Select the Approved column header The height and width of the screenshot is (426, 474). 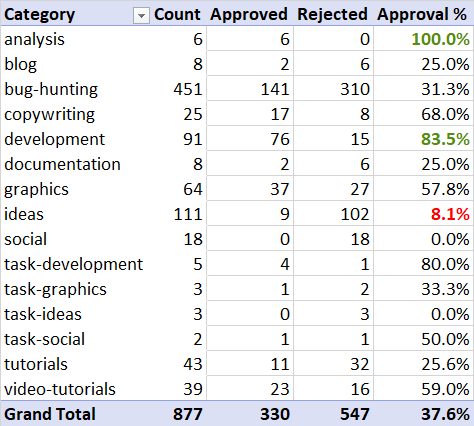tap(249, 15)
